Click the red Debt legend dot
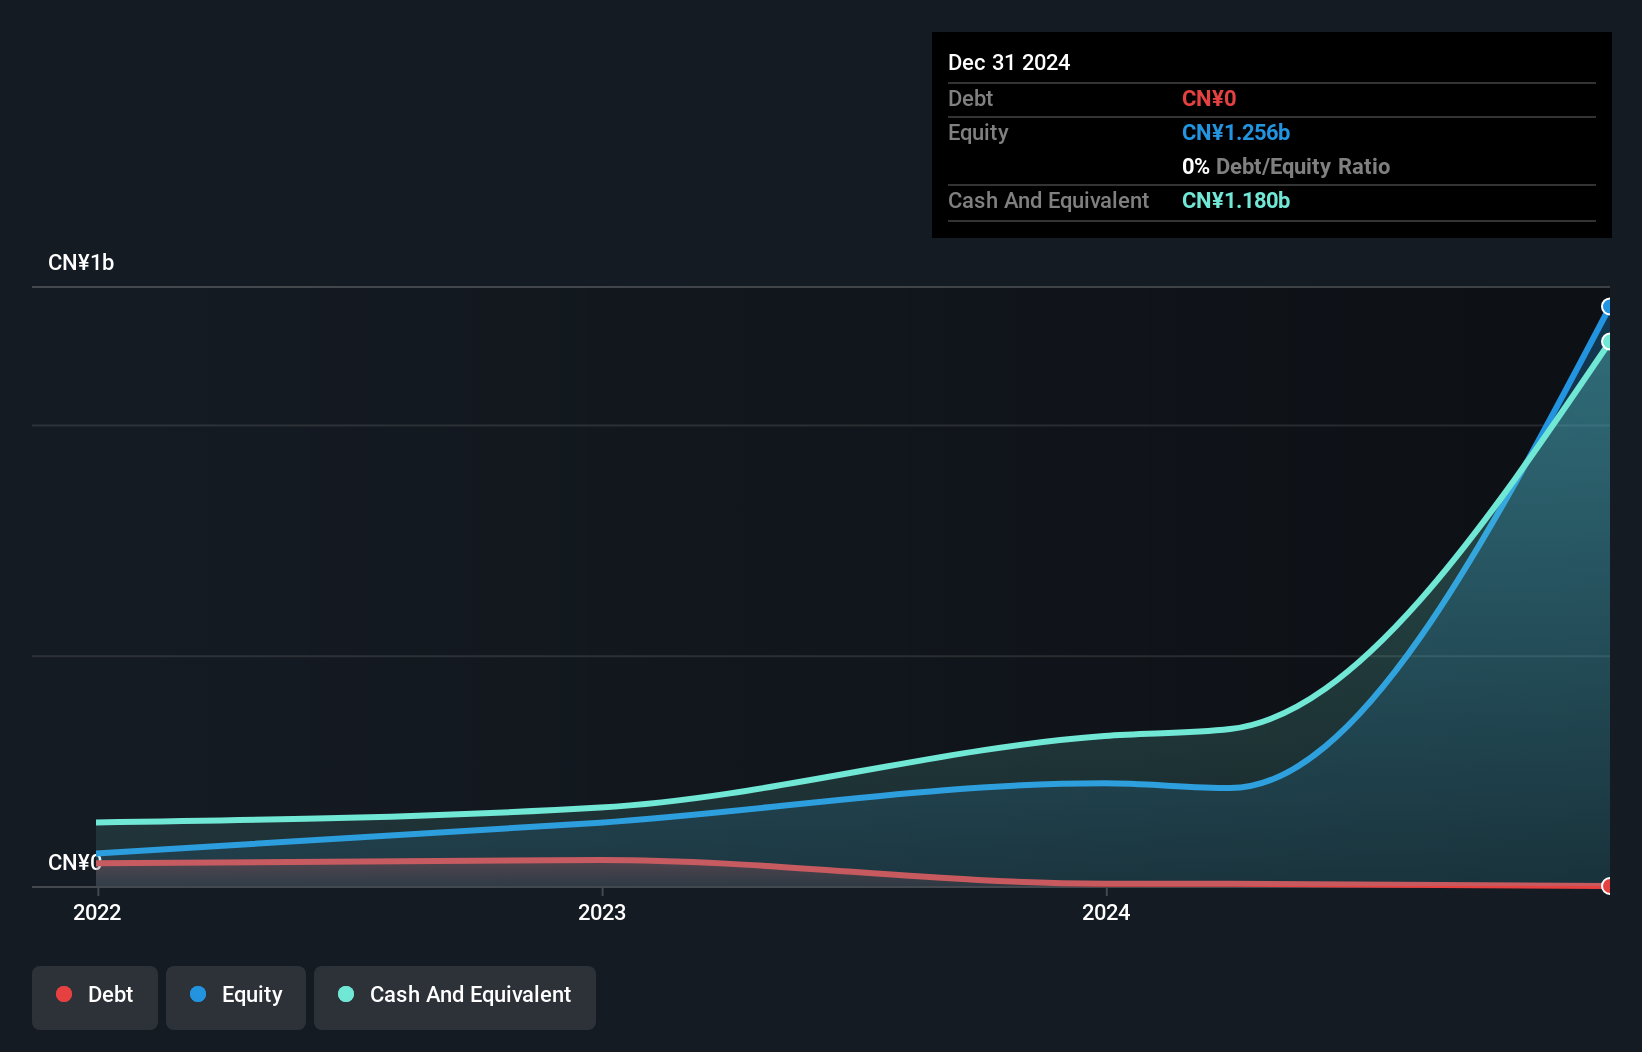1642x1052 pixels. click(x=64, y=994)
